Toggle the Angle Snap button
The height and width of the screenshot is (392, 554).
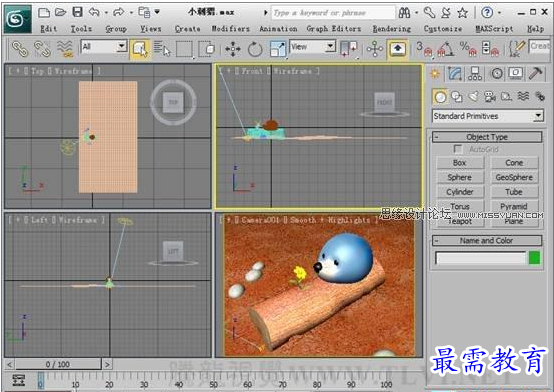click(446, 49)
